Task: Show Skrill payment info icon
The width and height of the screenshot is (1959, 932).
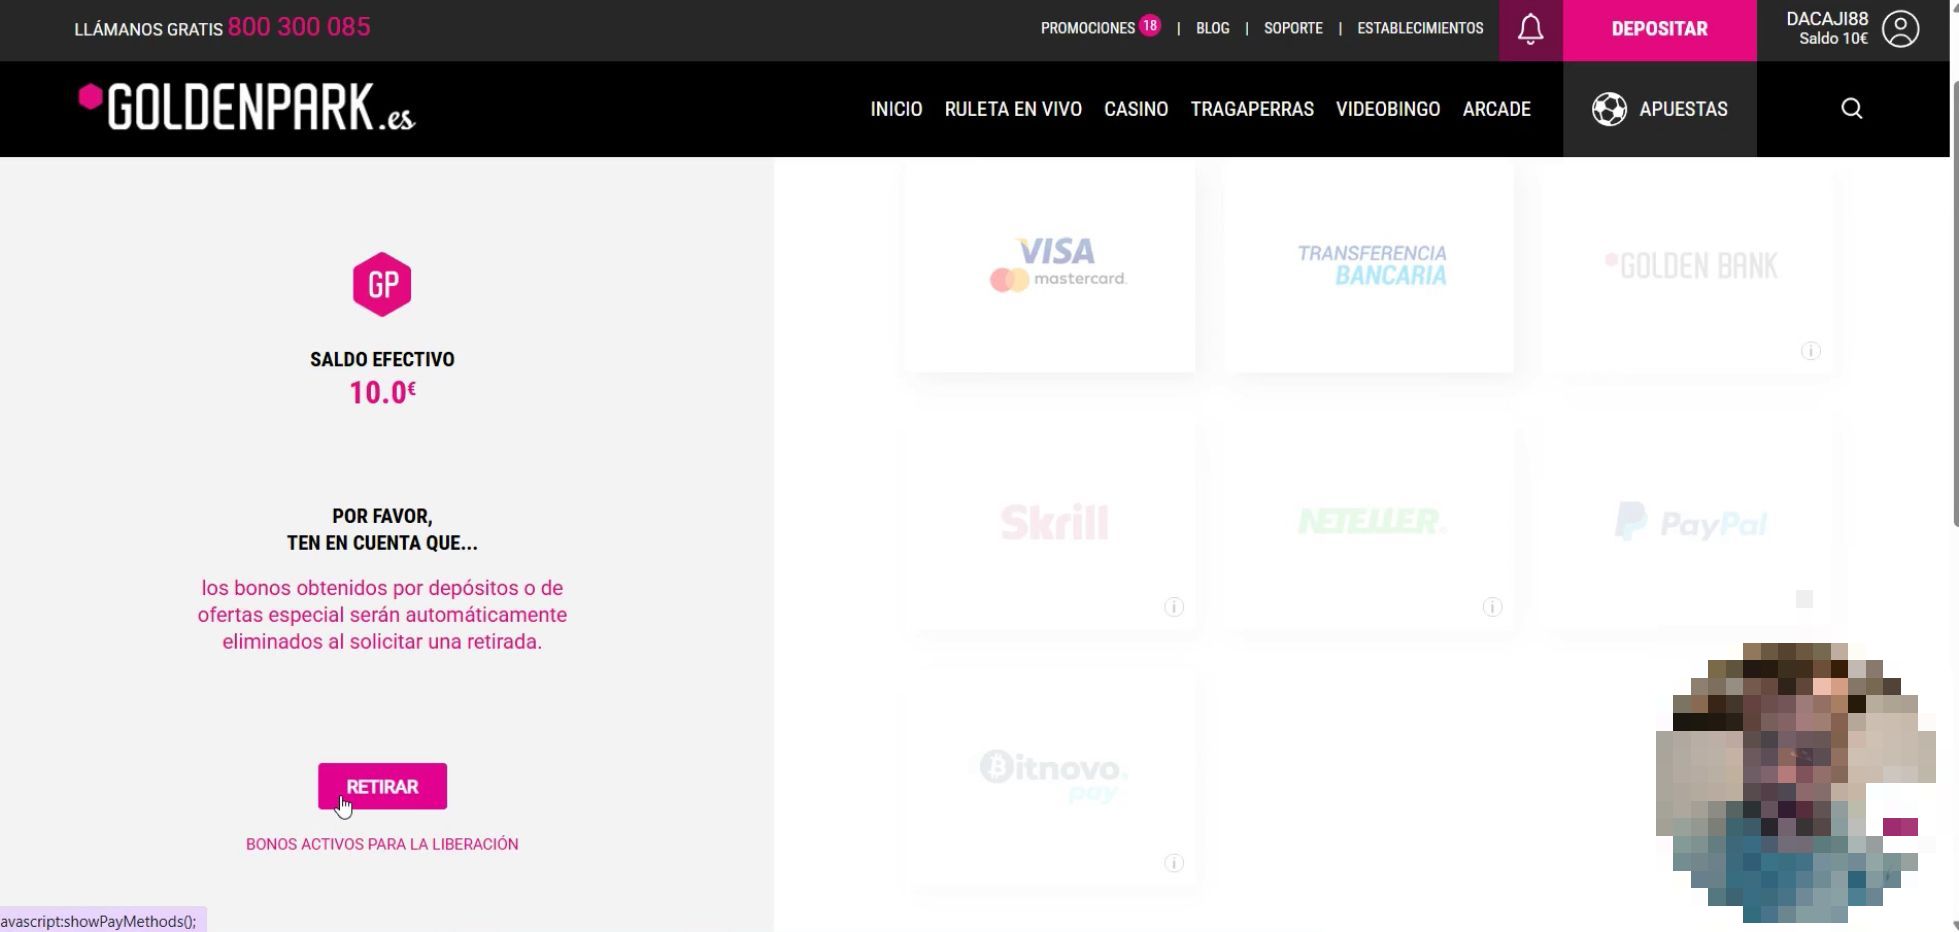Action: tap(1174, 607)
